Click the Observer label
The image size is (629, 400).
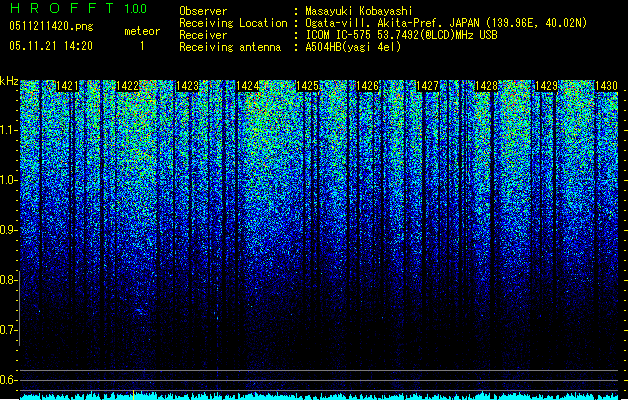point(203,11)
